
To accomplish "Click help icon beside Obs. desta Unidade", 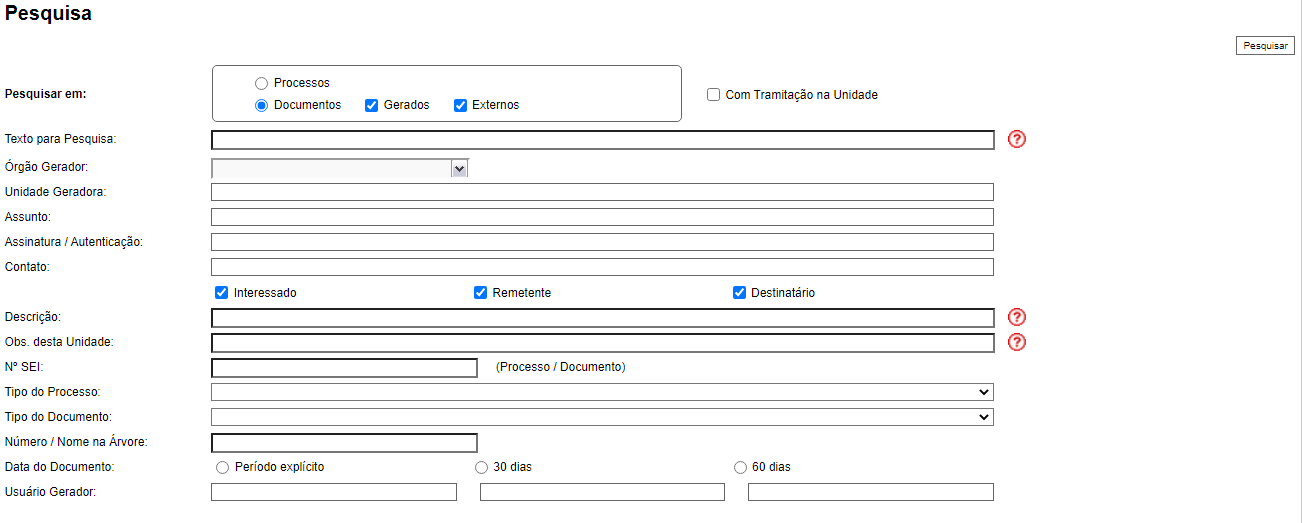I will (1017, 342).
